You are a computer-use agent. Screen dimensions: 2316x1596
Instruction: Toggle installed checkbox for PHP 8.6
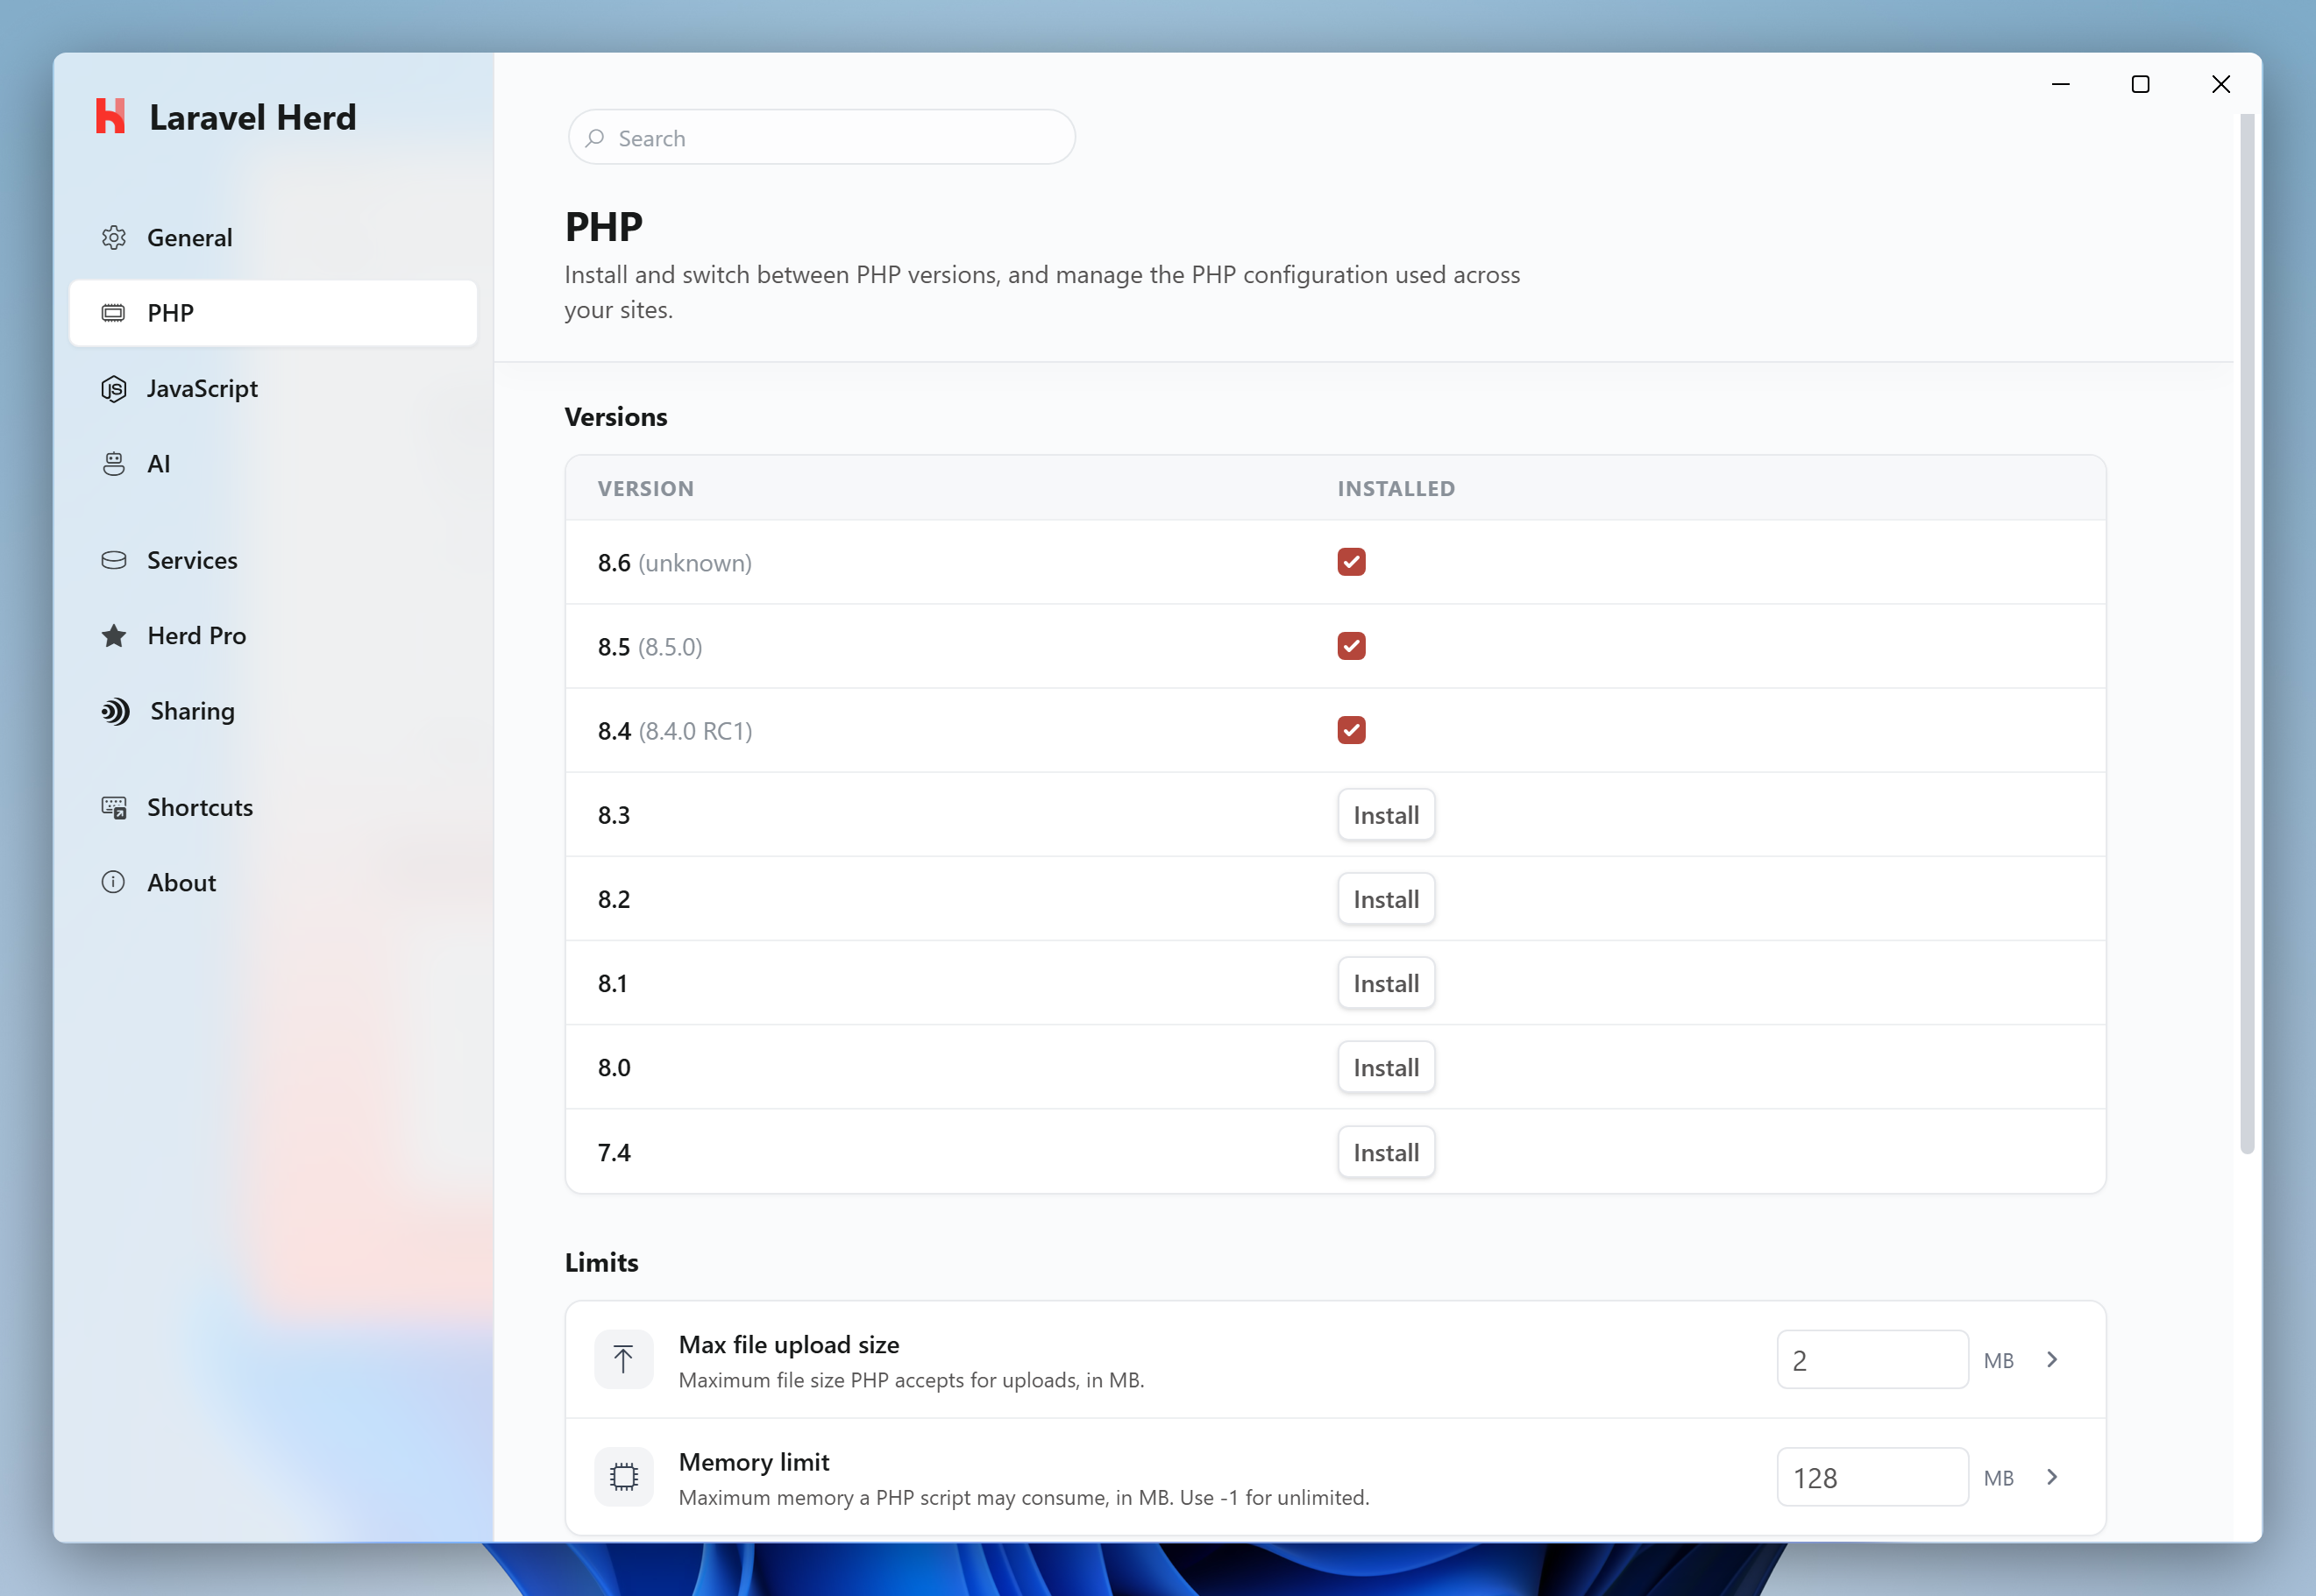coord(1351,562)
